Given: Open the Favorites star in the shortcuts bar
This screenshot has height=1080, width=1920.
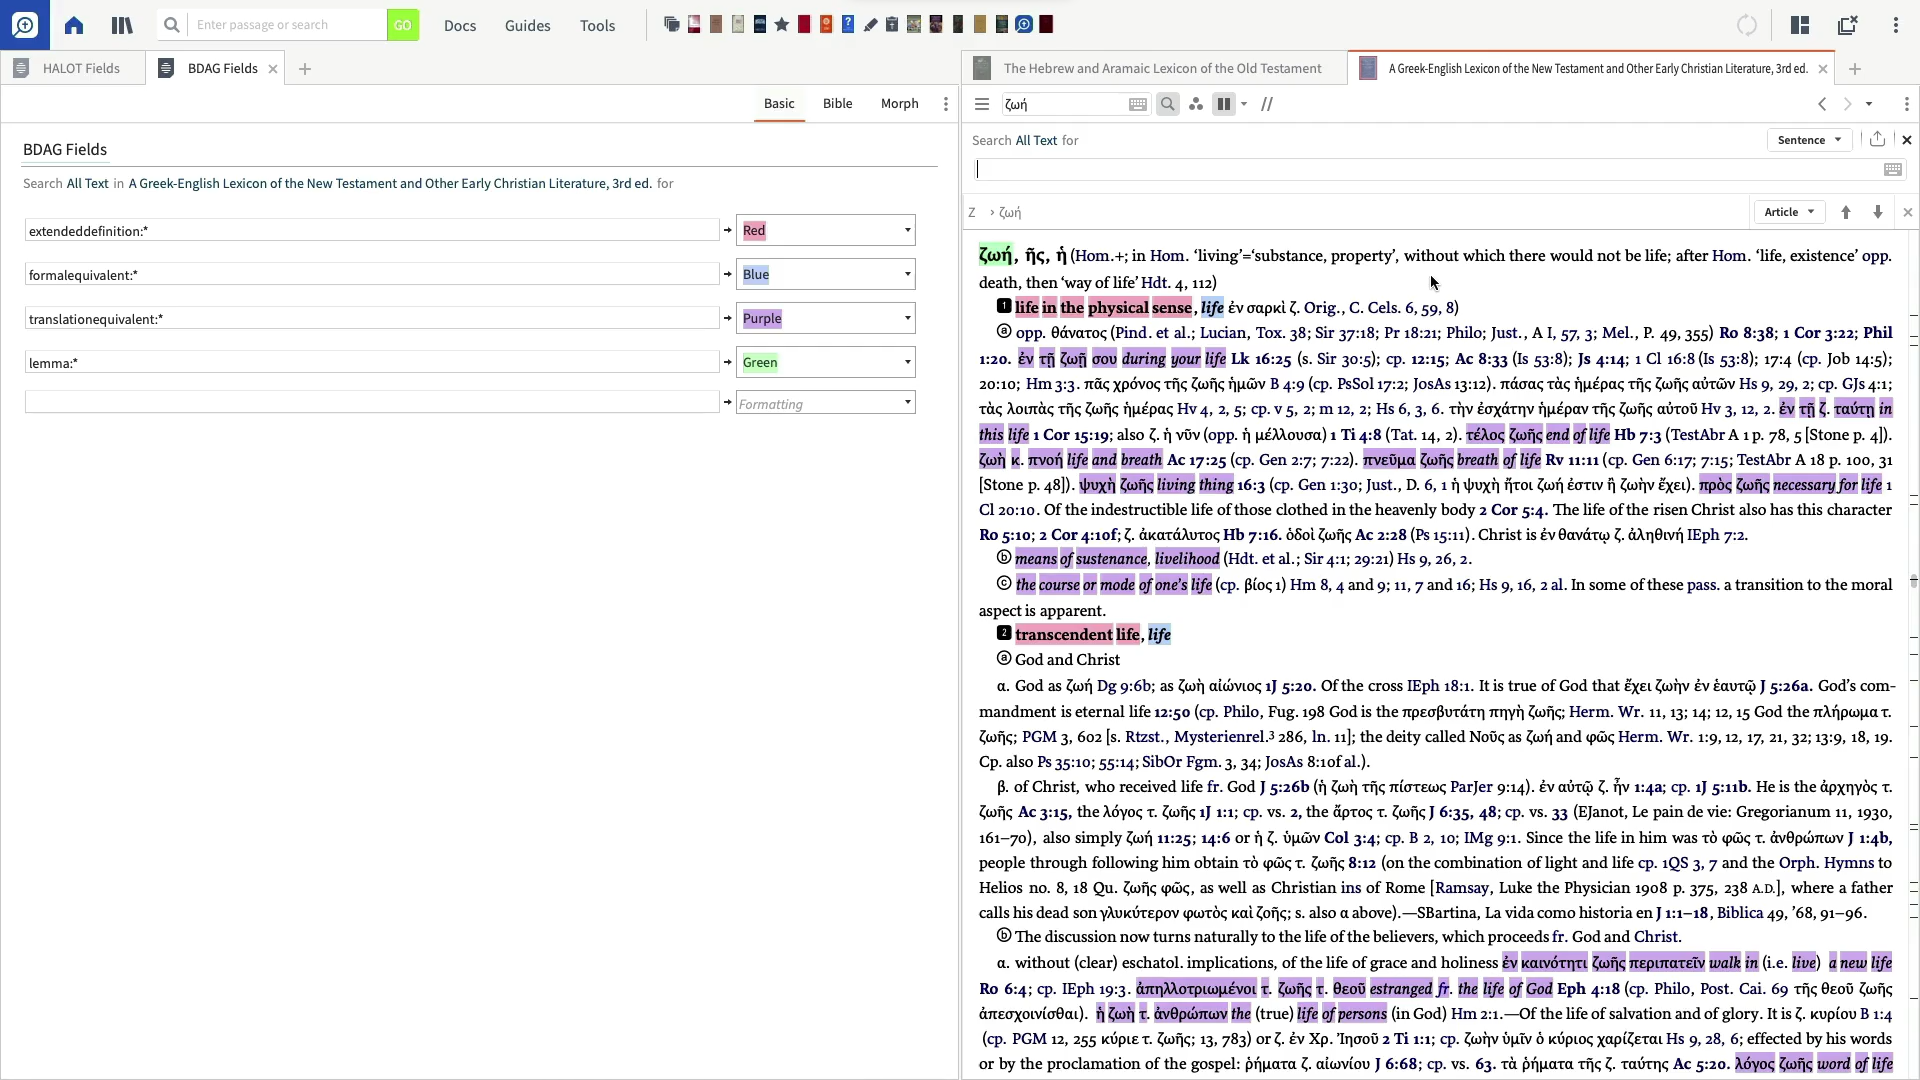Looking at the screenshot, I should point(783,24).
